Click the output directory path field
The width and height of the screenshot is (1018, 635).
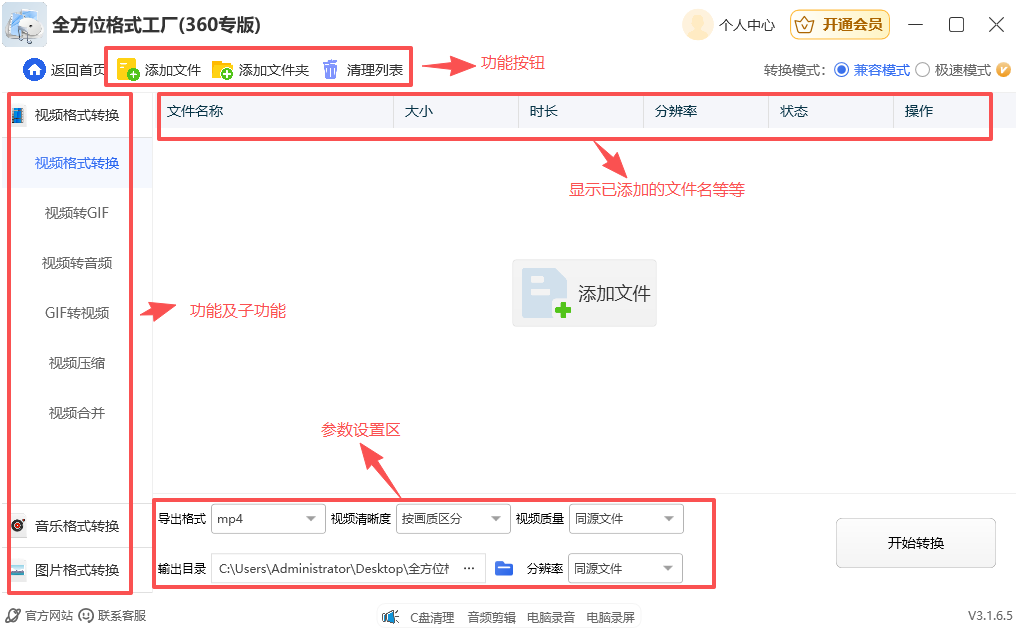click(333, 568)
